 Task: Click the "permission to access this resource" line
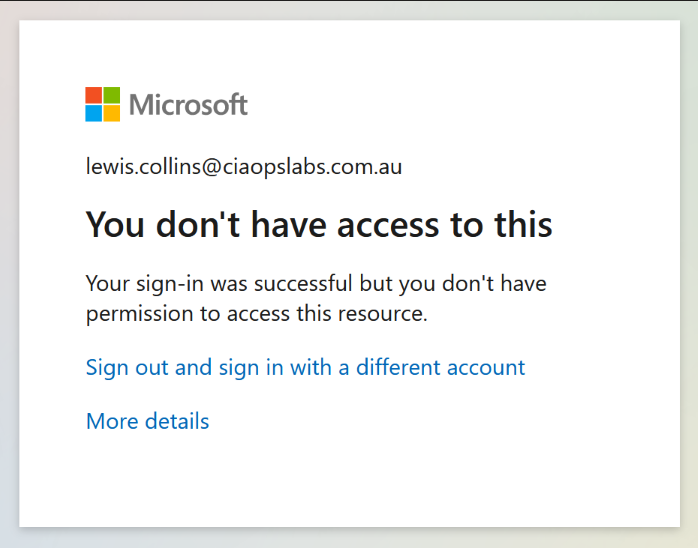coord(257,314)
